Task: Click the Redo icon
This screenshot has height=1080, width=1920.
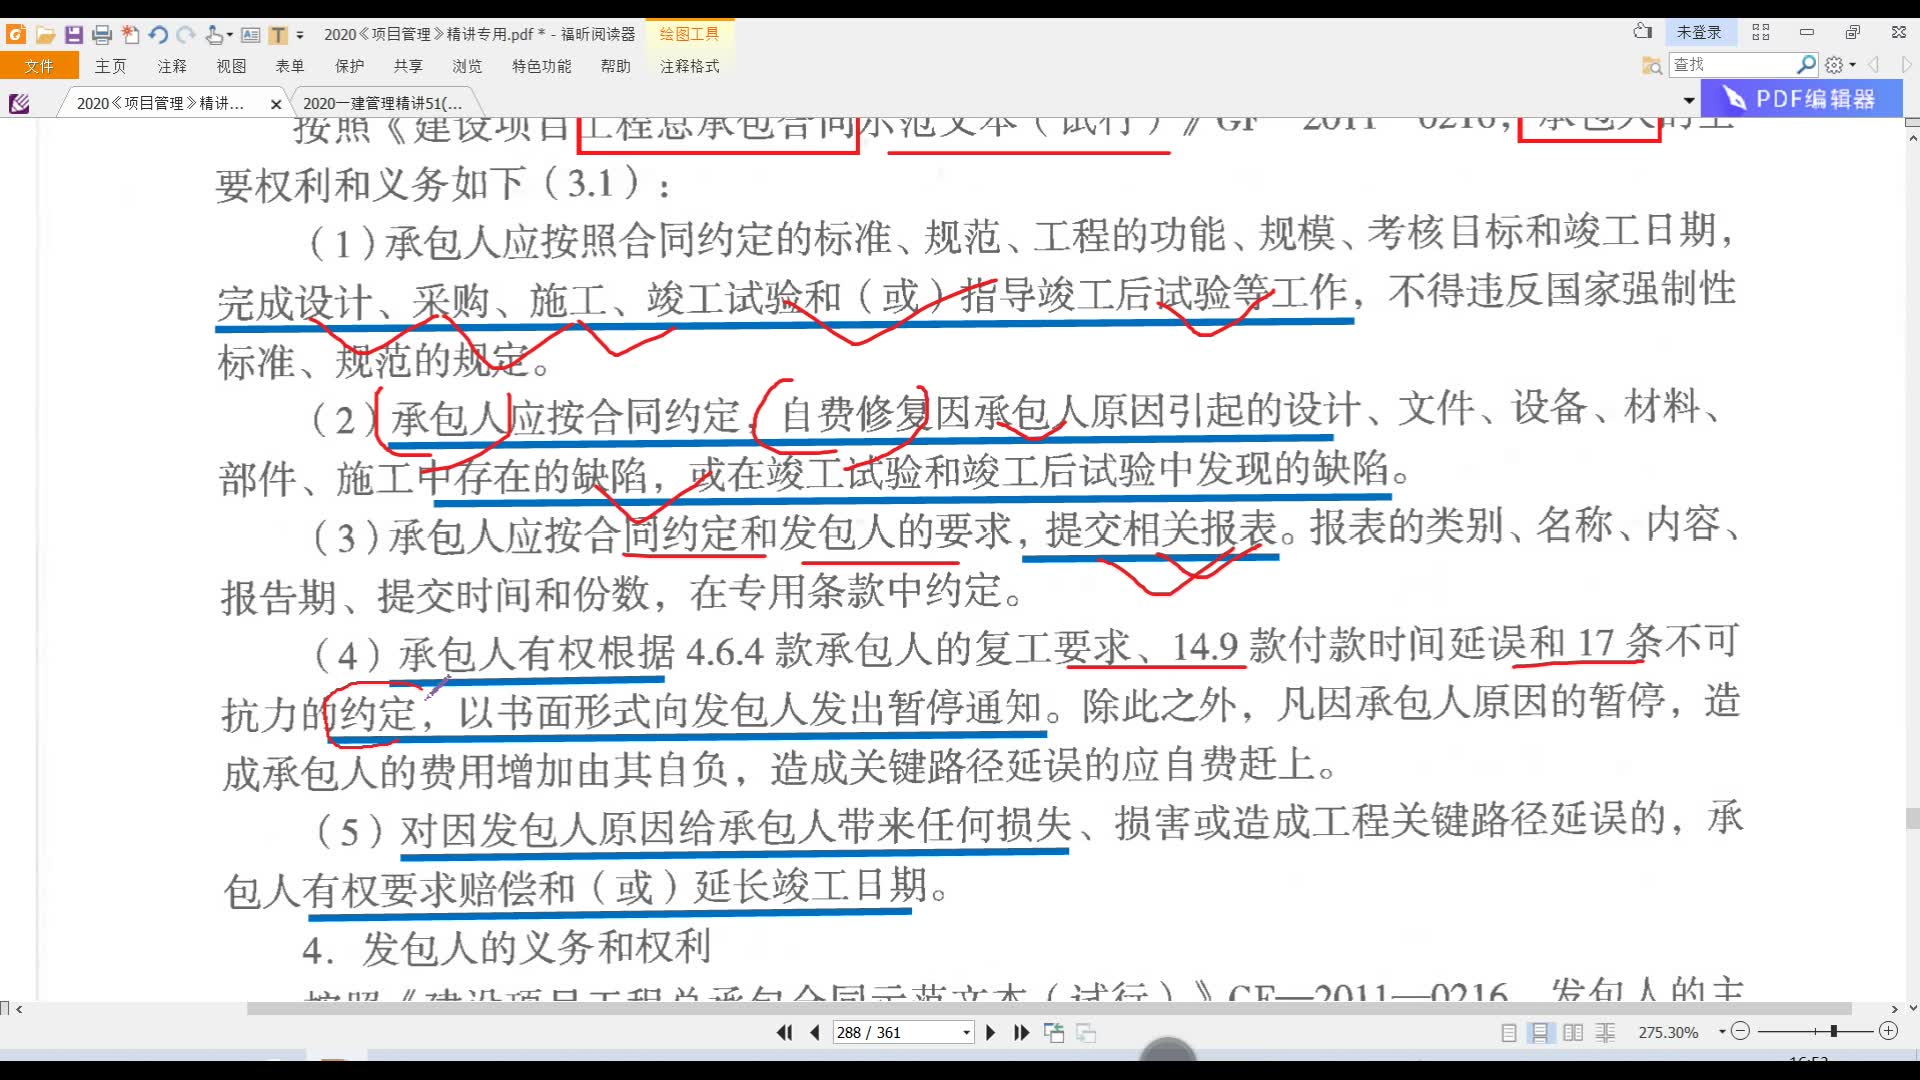Action: 186,33
